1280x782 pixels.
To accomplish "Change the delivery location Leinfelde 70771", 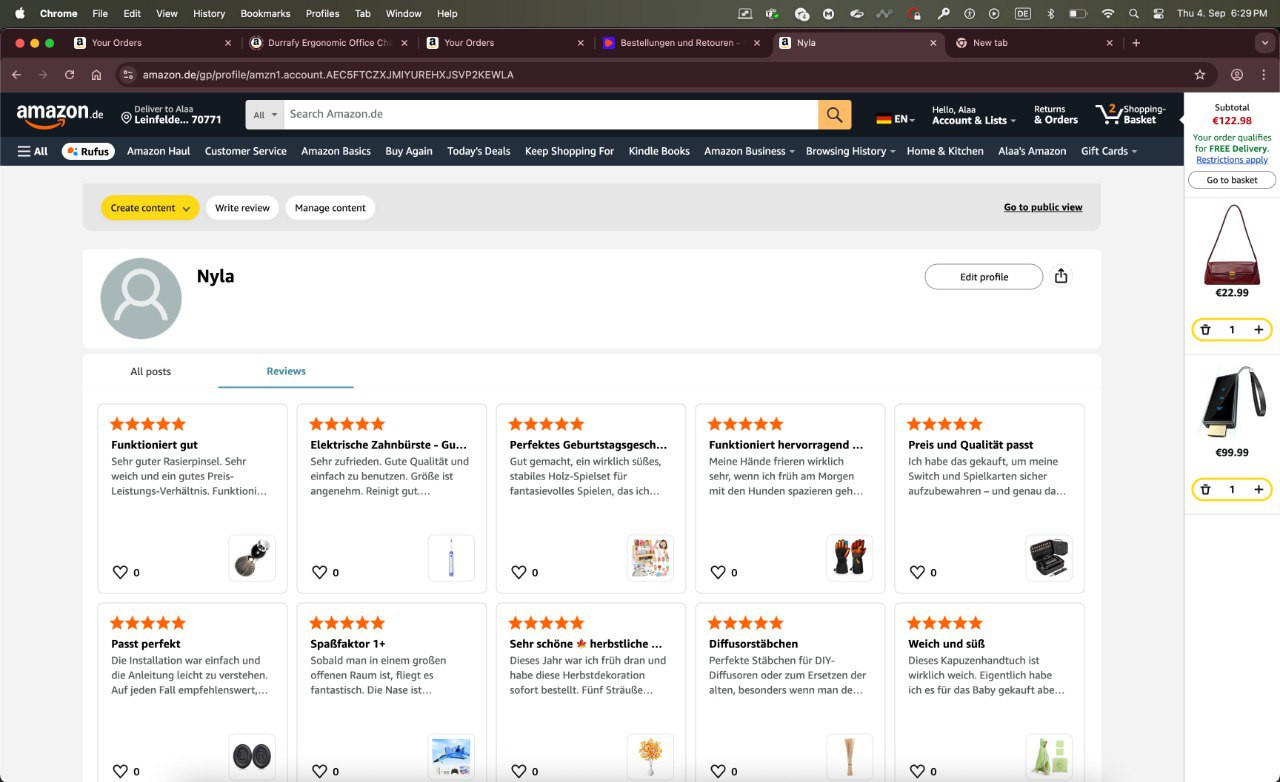I will 171,115.
